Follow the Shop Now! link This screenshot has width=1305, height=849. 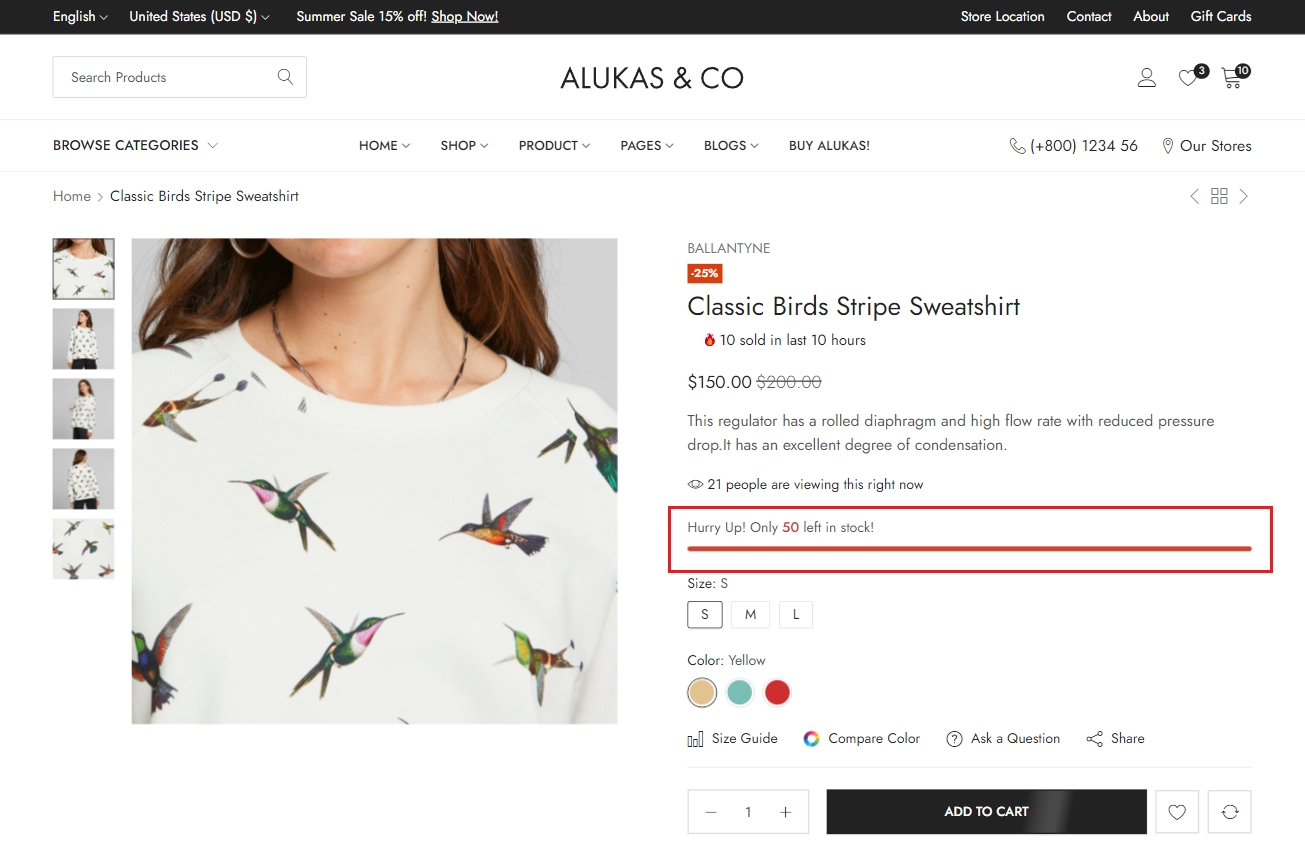[x=464, y=16]
